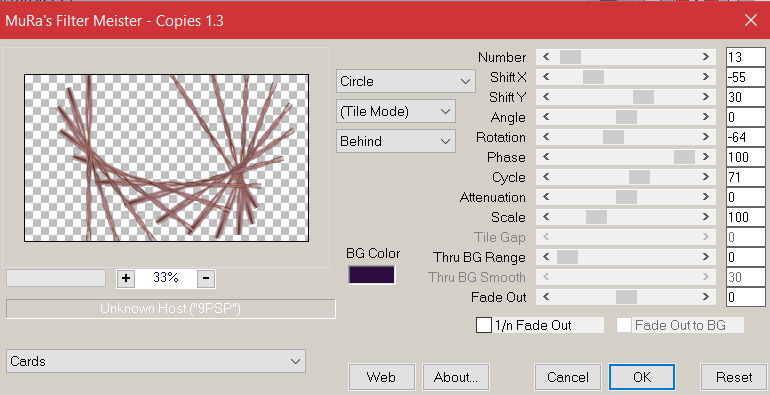Image resolution: width=770 pixels, height=395 pixels.
Task: Enable the 1/n Fade Out checkbox
Action: (484, 325)
